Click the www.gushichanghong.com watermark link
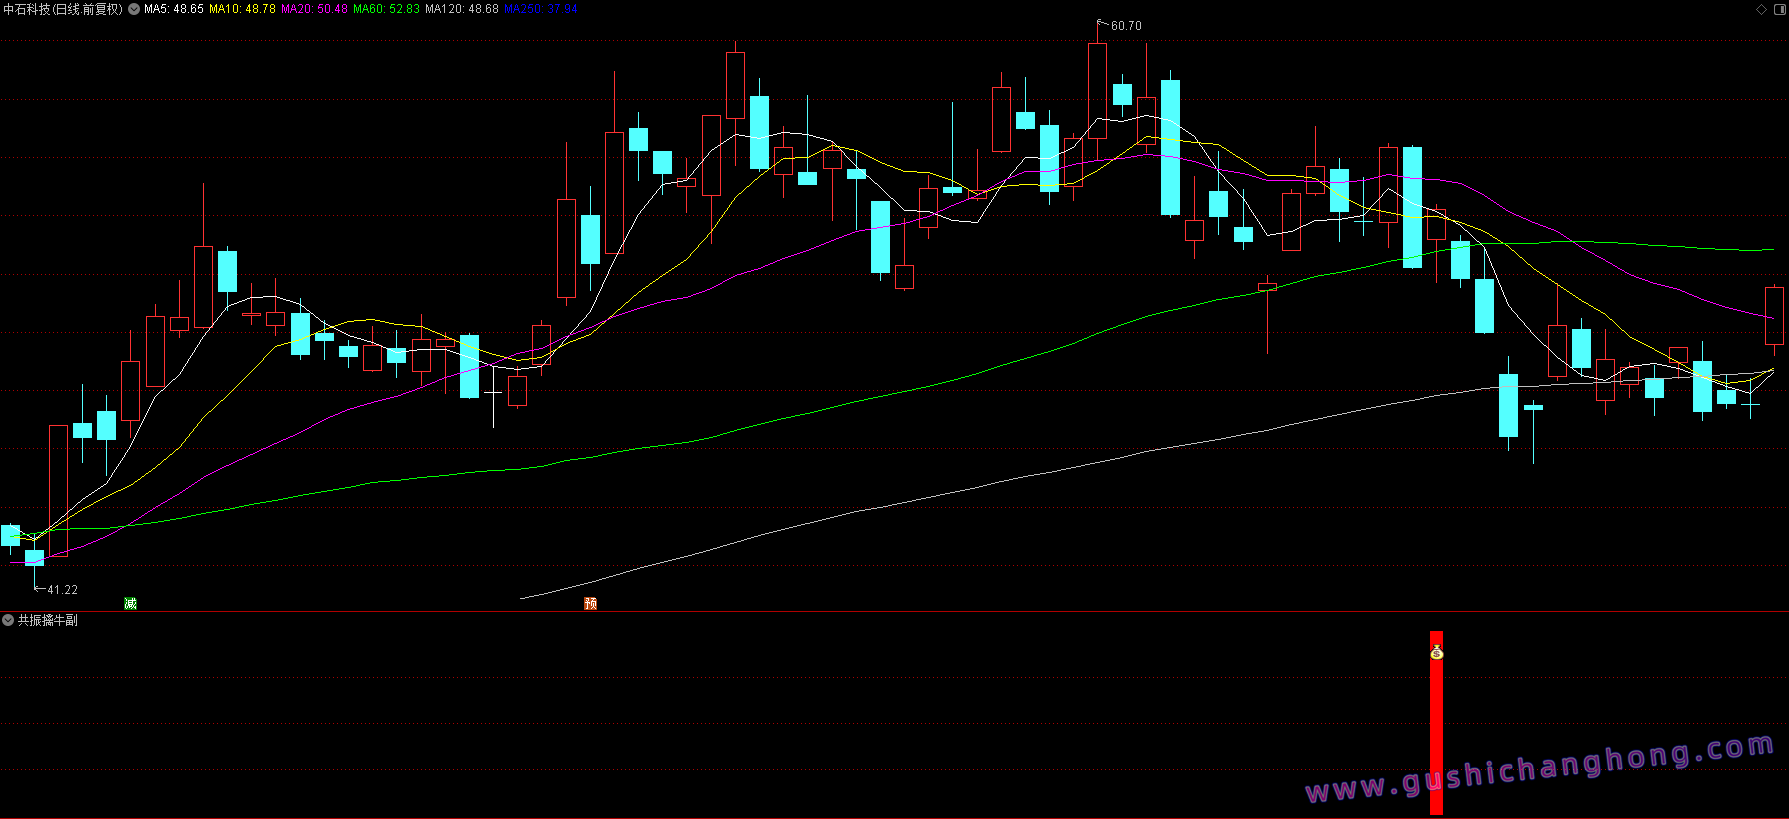Image resolution: width=1789 pixels, height=819 pixels. click(x=1540, y=769)
